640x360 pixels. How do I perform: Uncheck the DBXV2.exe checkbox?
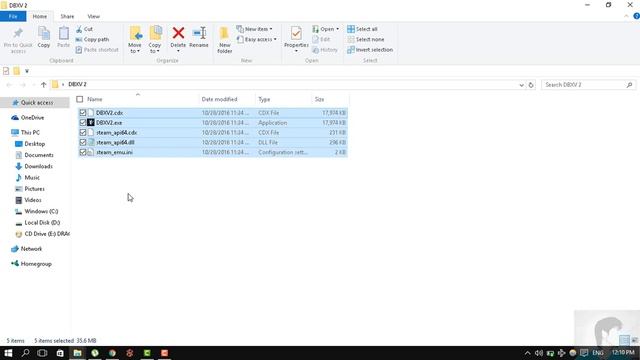pyautogui.click(x=83, y=122)
